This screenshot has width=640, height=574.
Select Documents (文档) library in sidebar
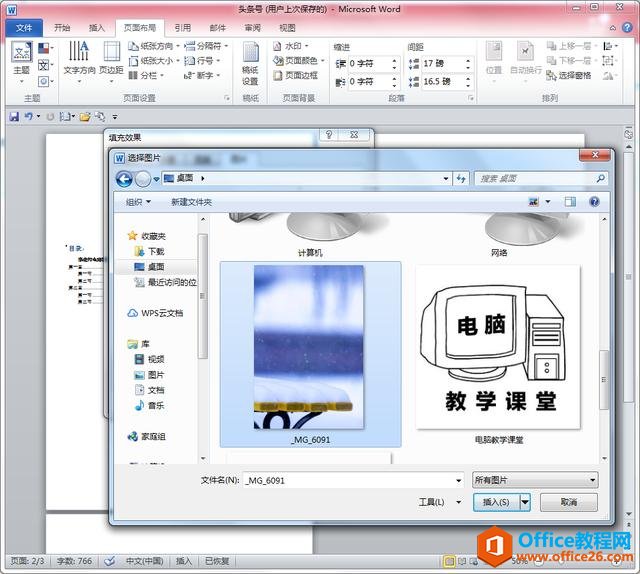149,390
